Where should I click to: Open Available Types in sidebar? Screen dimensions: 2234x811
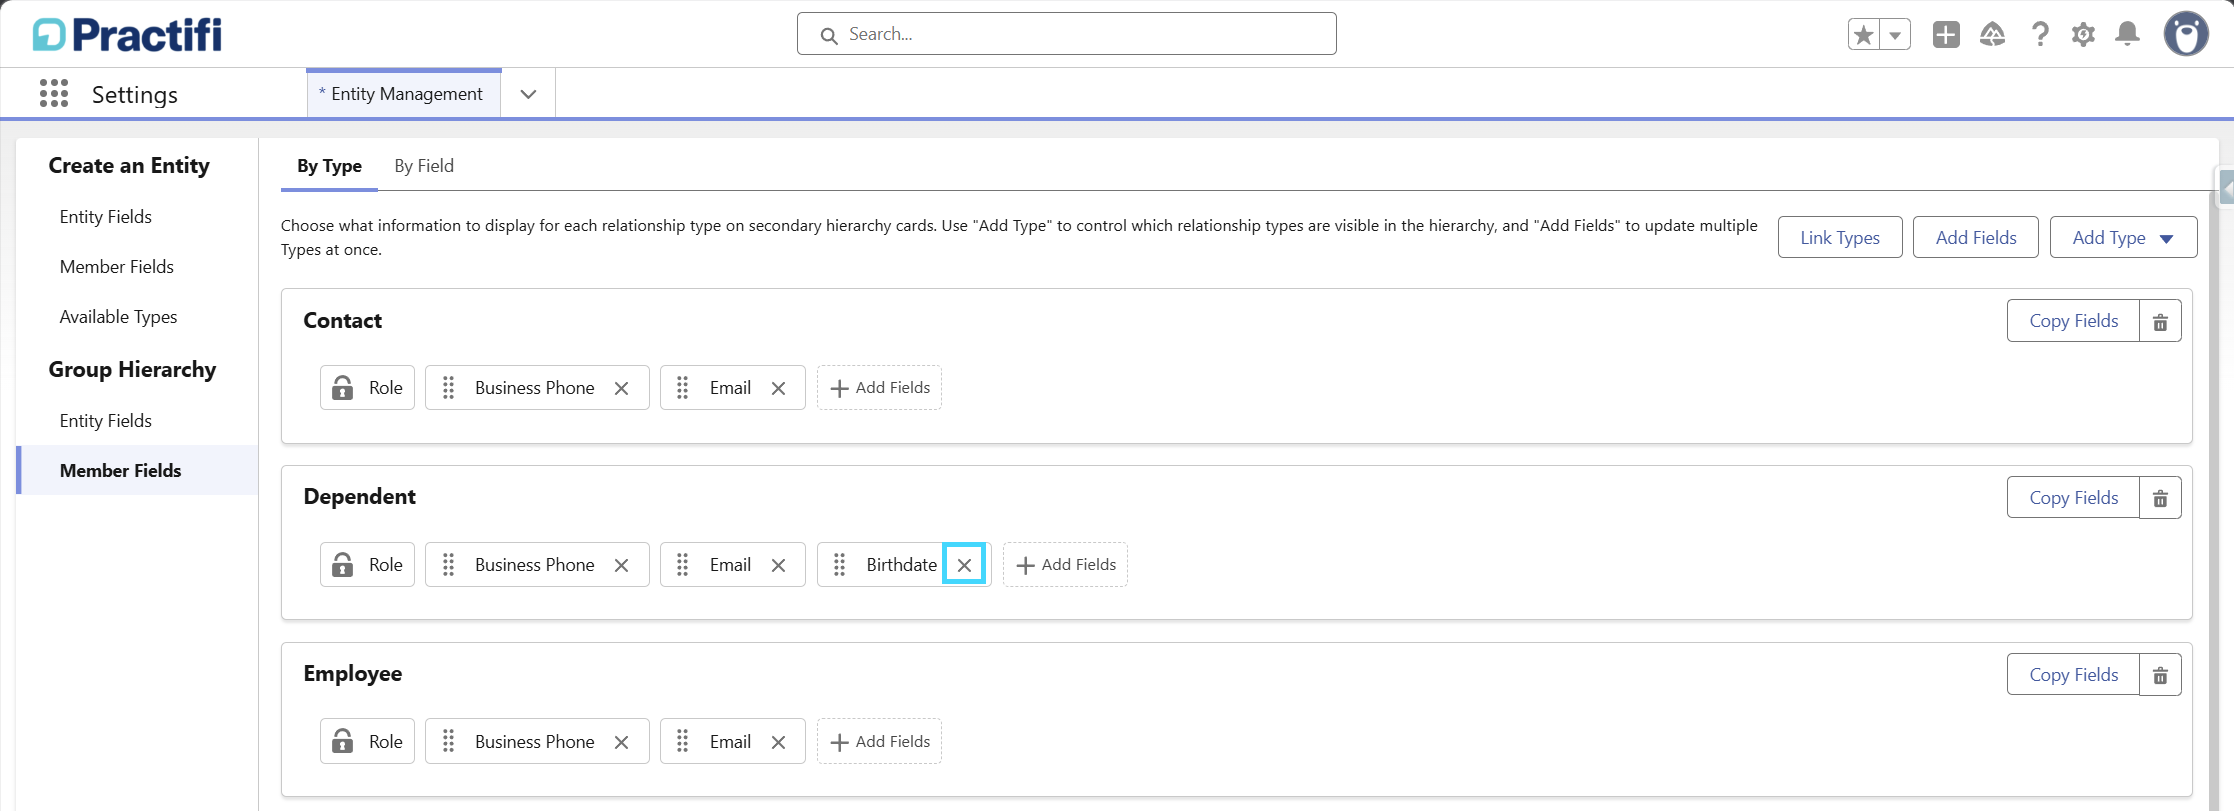tap(118, 317)
